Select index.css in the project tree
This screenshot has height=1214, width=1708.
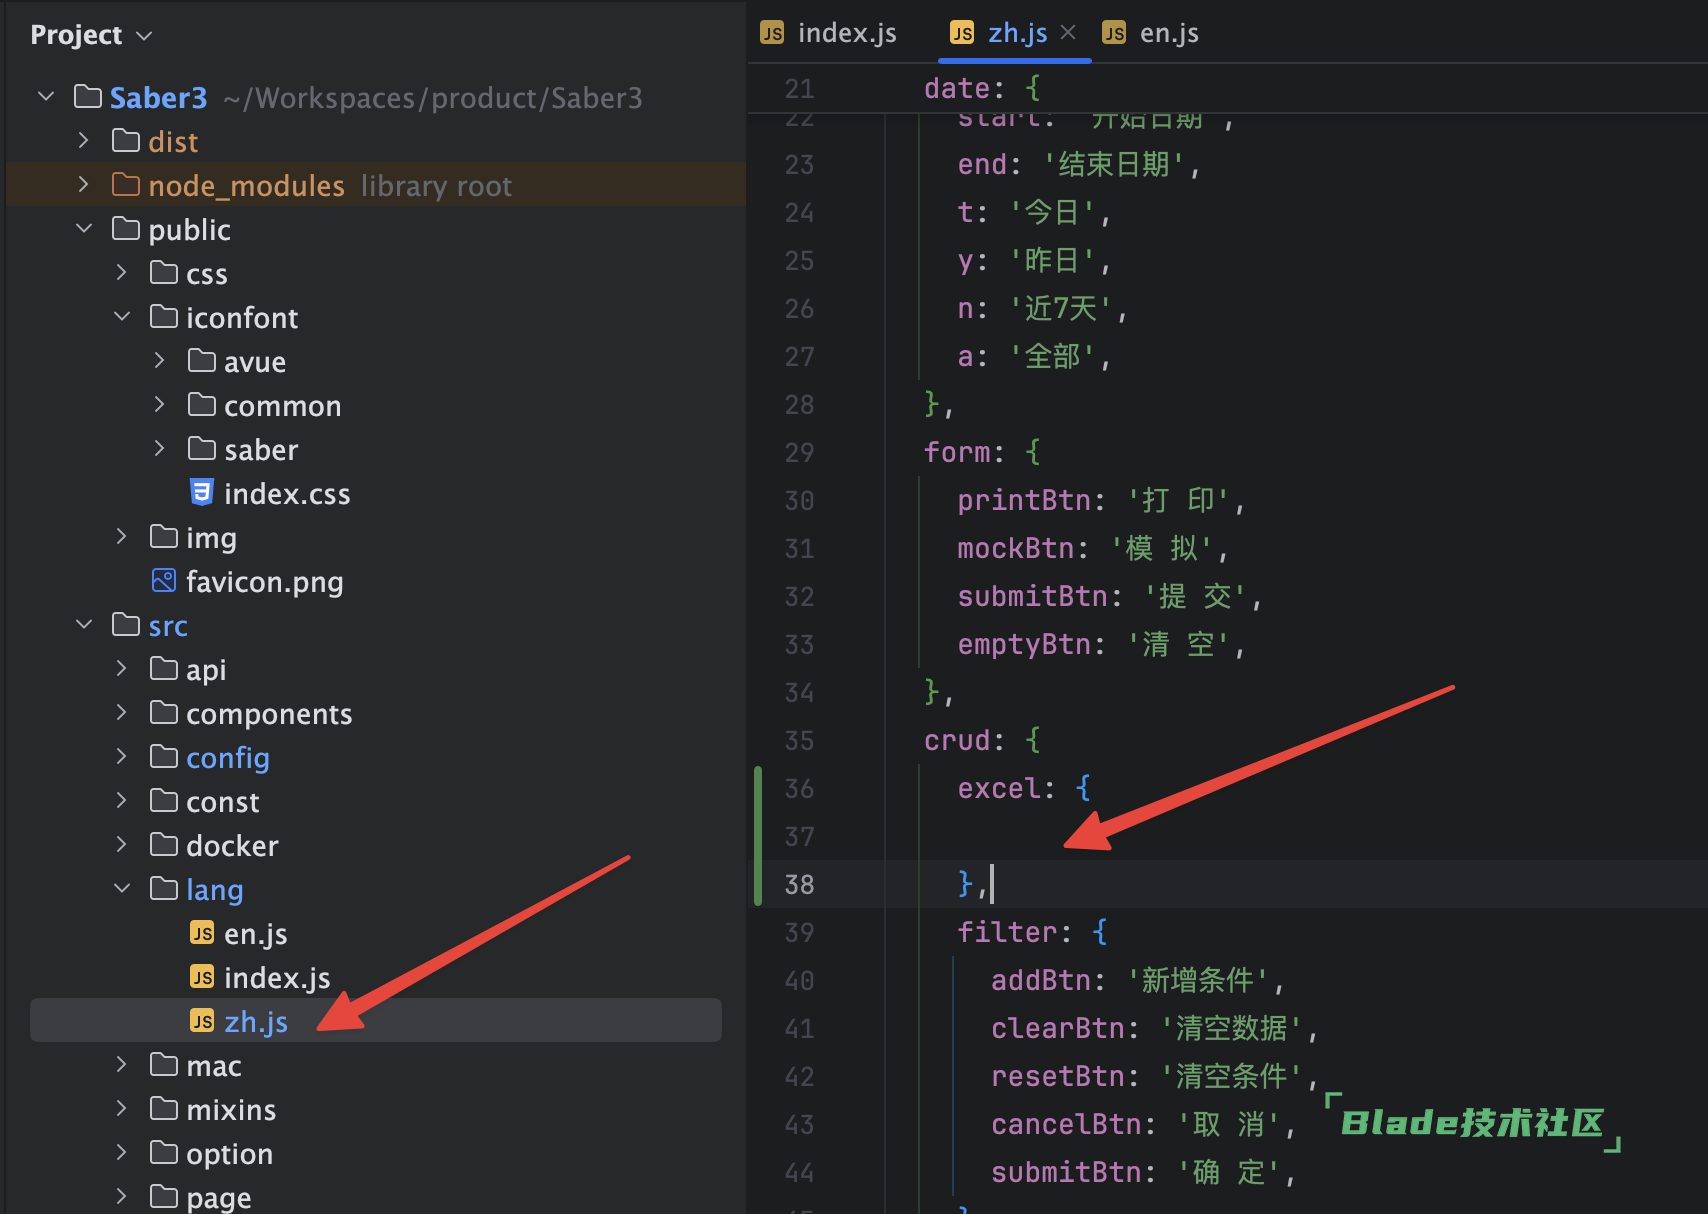click(287, 493)
